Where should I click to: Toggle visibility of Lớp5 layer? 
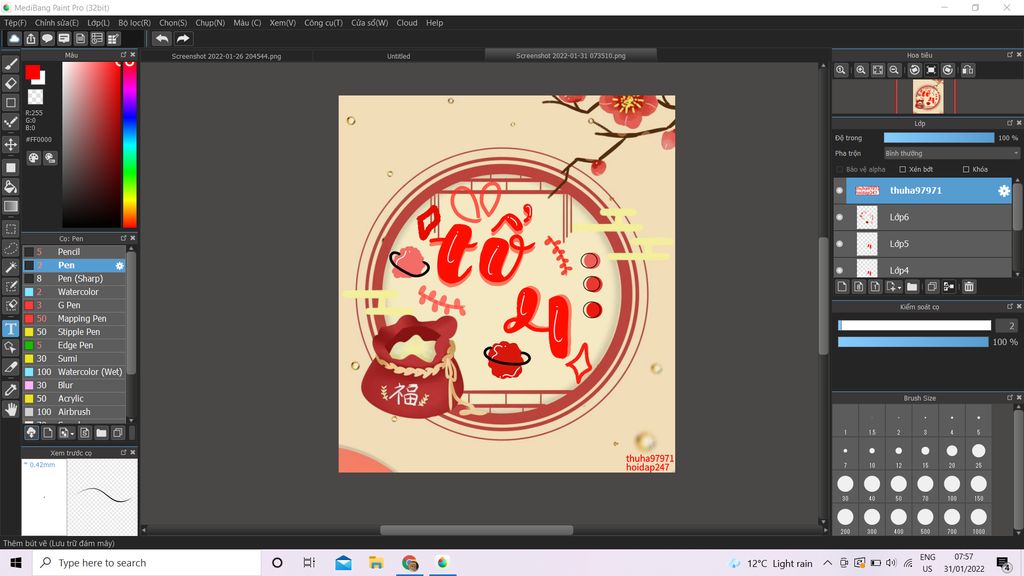(x=839, y=244)
